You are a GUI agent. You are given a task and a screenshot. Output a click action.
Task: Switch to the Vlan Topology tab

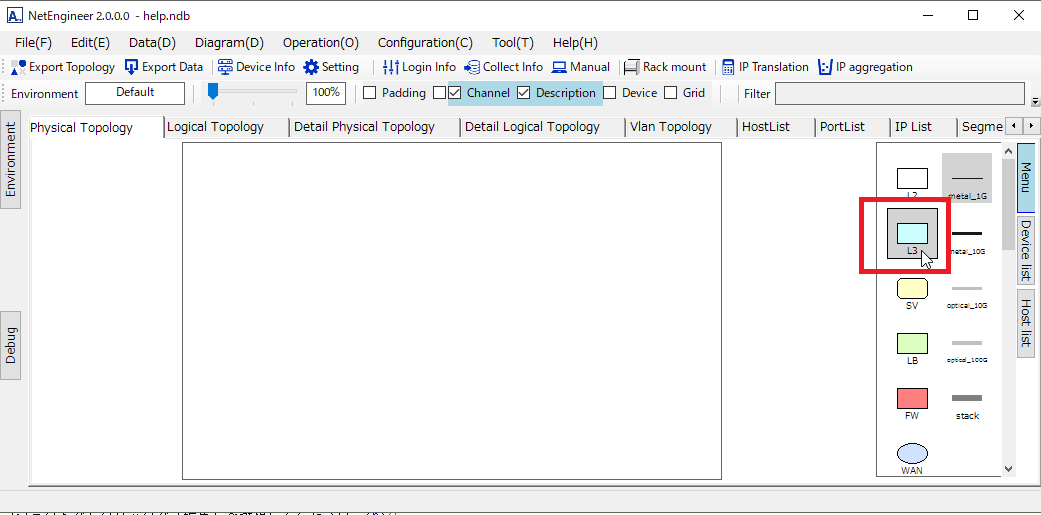coord(670,127)
